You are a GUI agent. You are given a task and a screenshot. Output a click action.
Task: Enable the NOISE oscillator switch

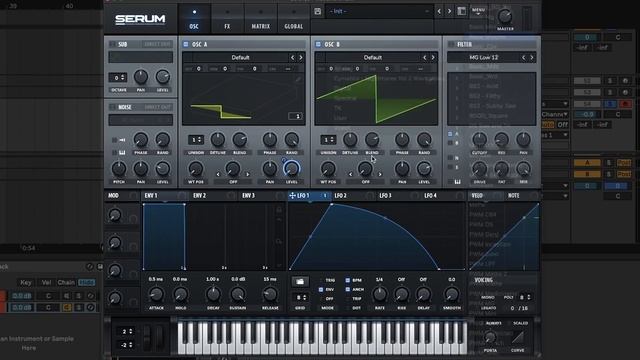tap(112, 107)
